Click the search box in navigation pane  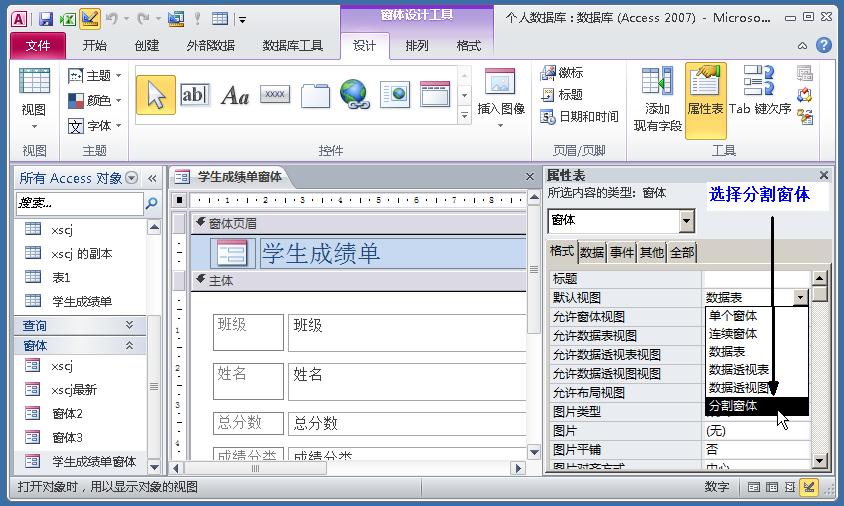coord(80,203)
